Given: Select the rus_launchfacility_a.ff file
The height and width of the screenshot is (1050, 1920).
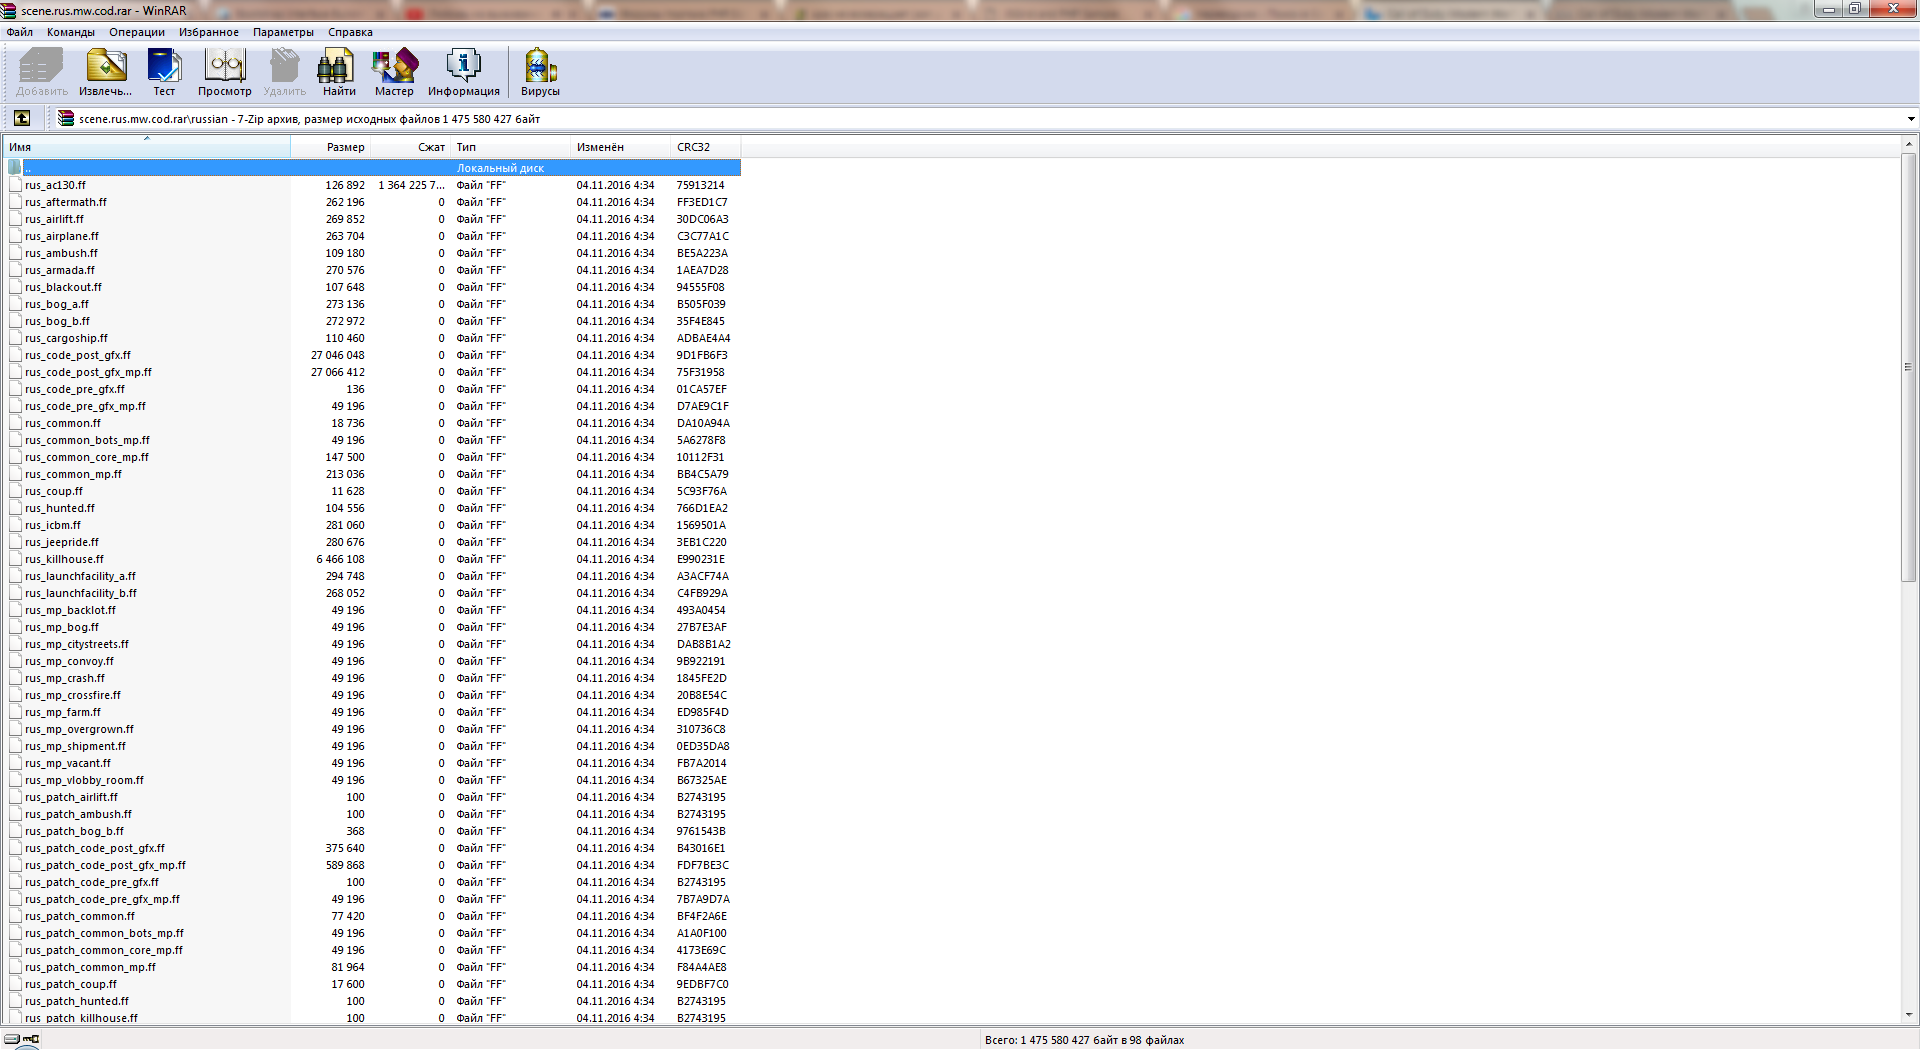Looking at the screenshot, I should click(81, 576).
